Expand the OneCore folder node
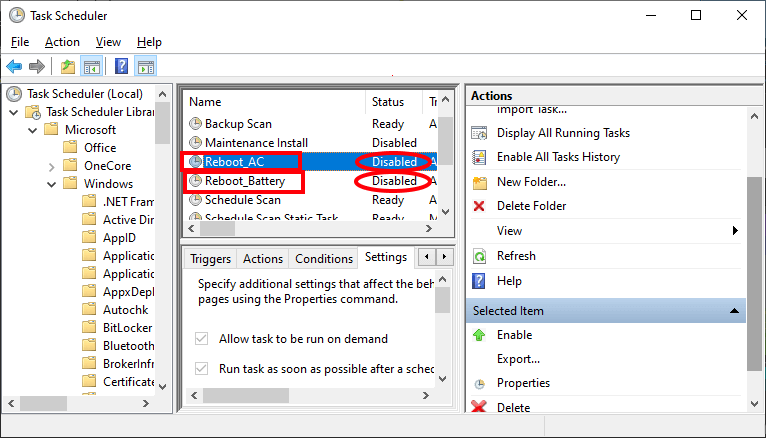The width and height of the screenshot is (766, 438). [x=52, y=167]
